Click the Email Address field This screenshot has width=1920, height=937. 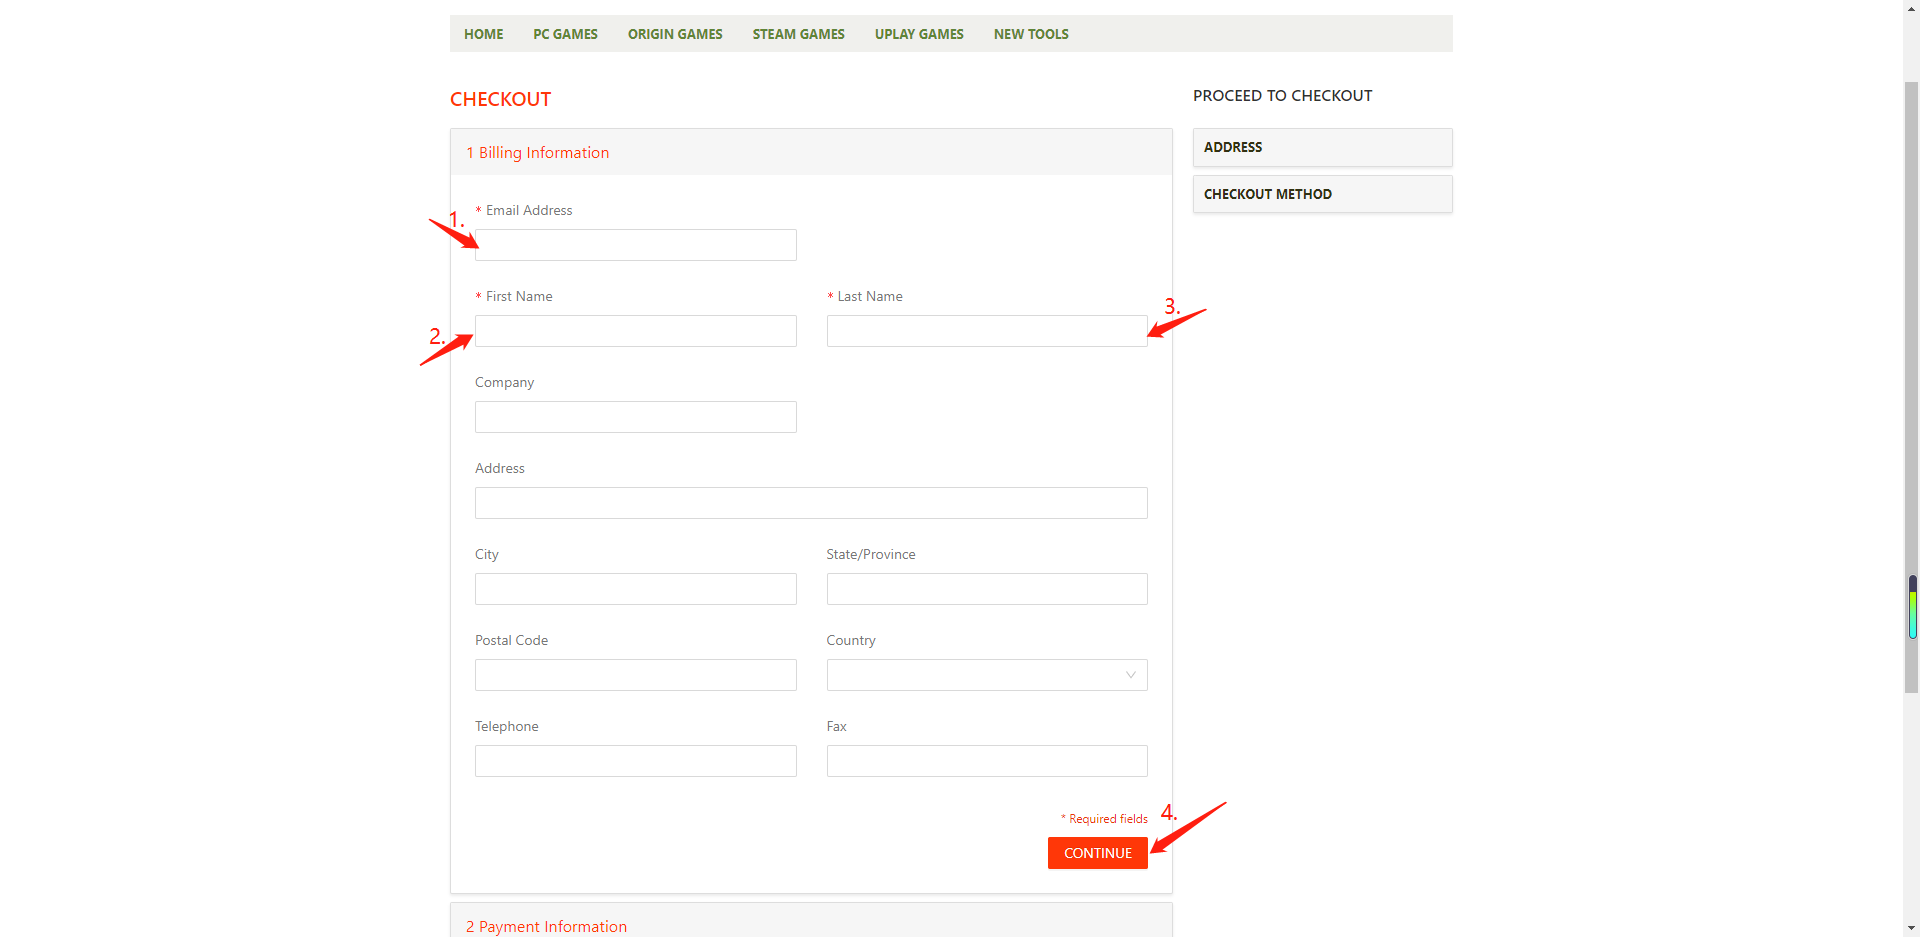(x=635, y=245)
